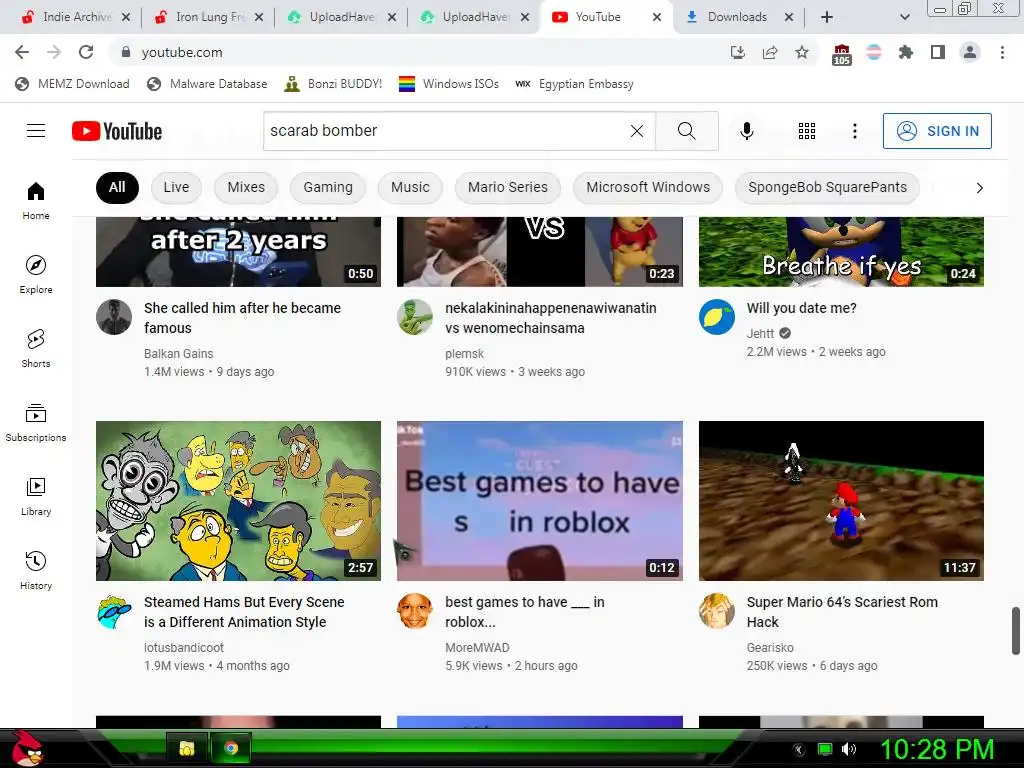Image resolution: width=1024 pixels, height=768 pixels.
Task: Open the YouTube settings three-dot menu
Action: point(854,131)
